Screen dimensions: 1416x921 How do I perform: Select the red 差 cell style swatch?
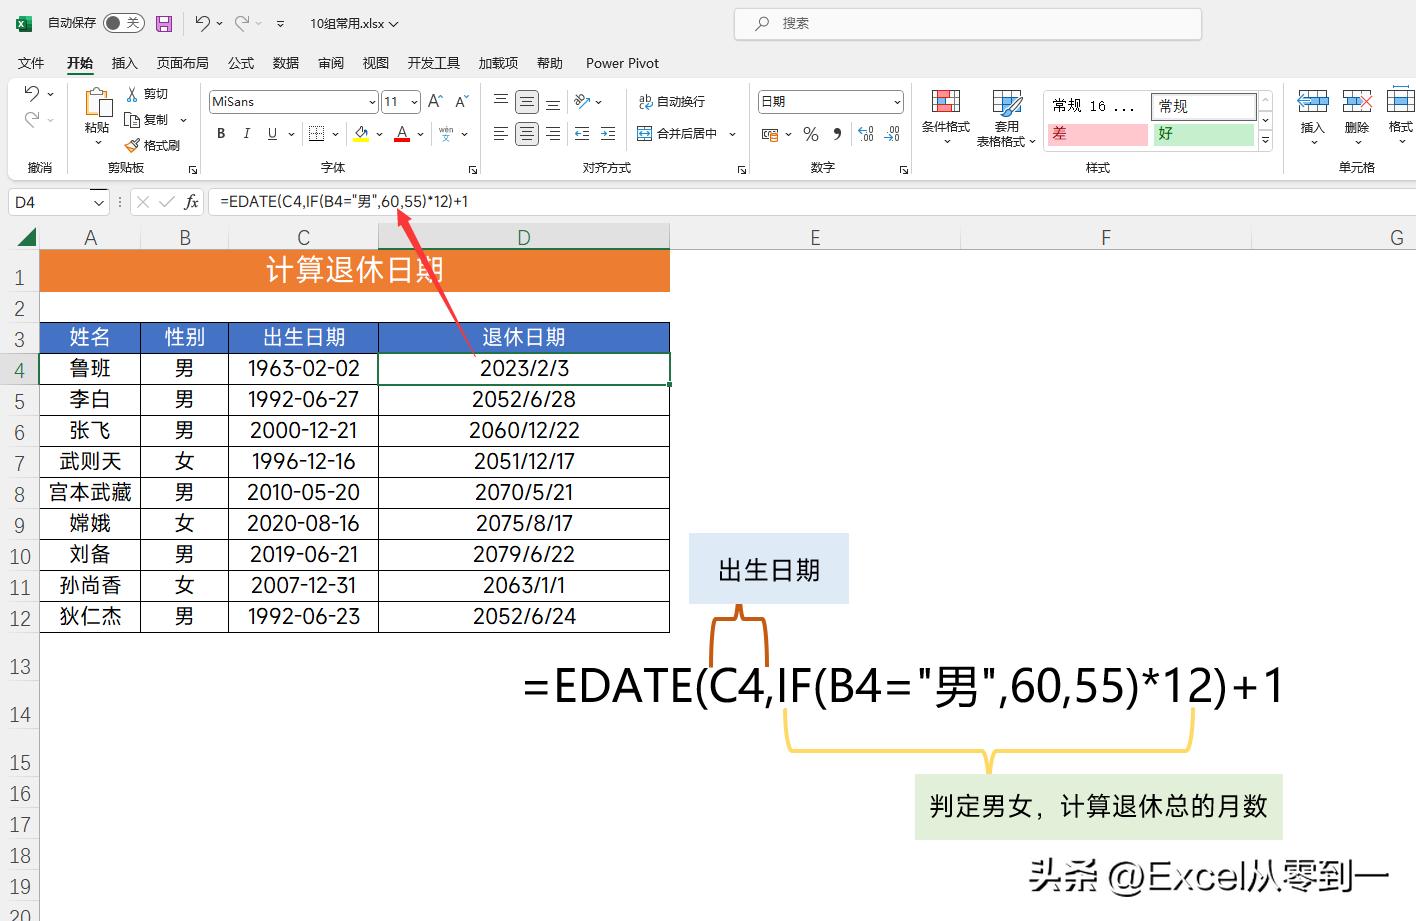tap(1096, 133)
